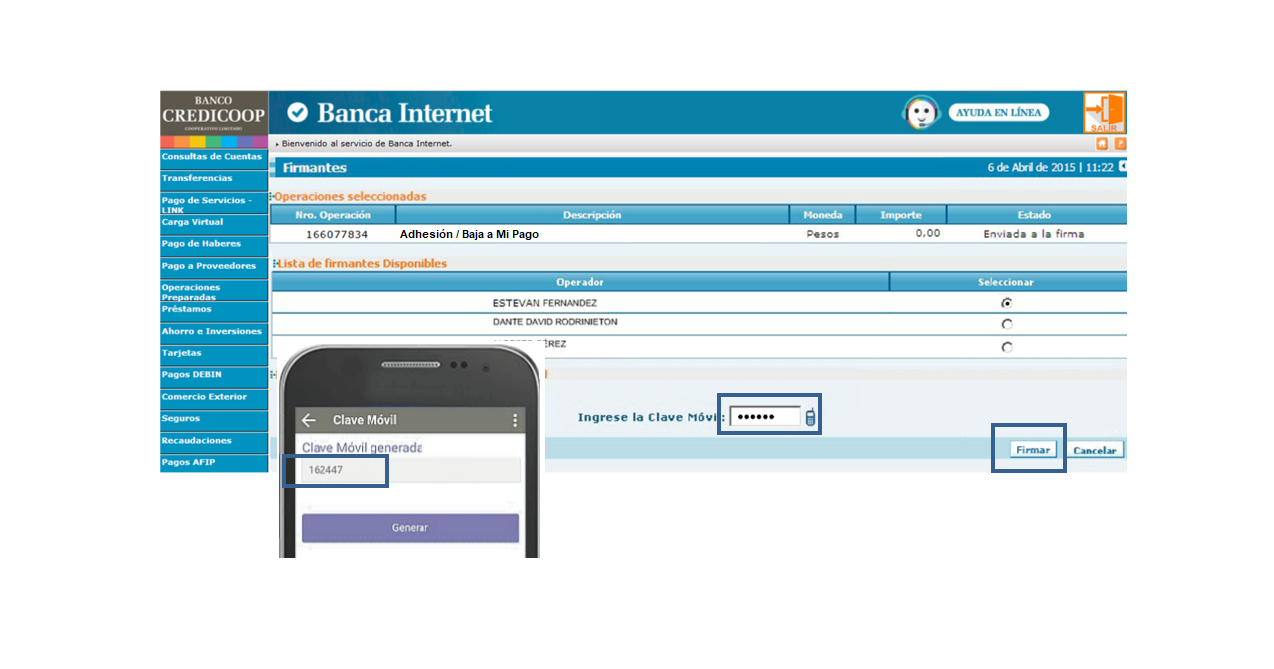Click the Nro. Operación column header

[x=333, y=215]
